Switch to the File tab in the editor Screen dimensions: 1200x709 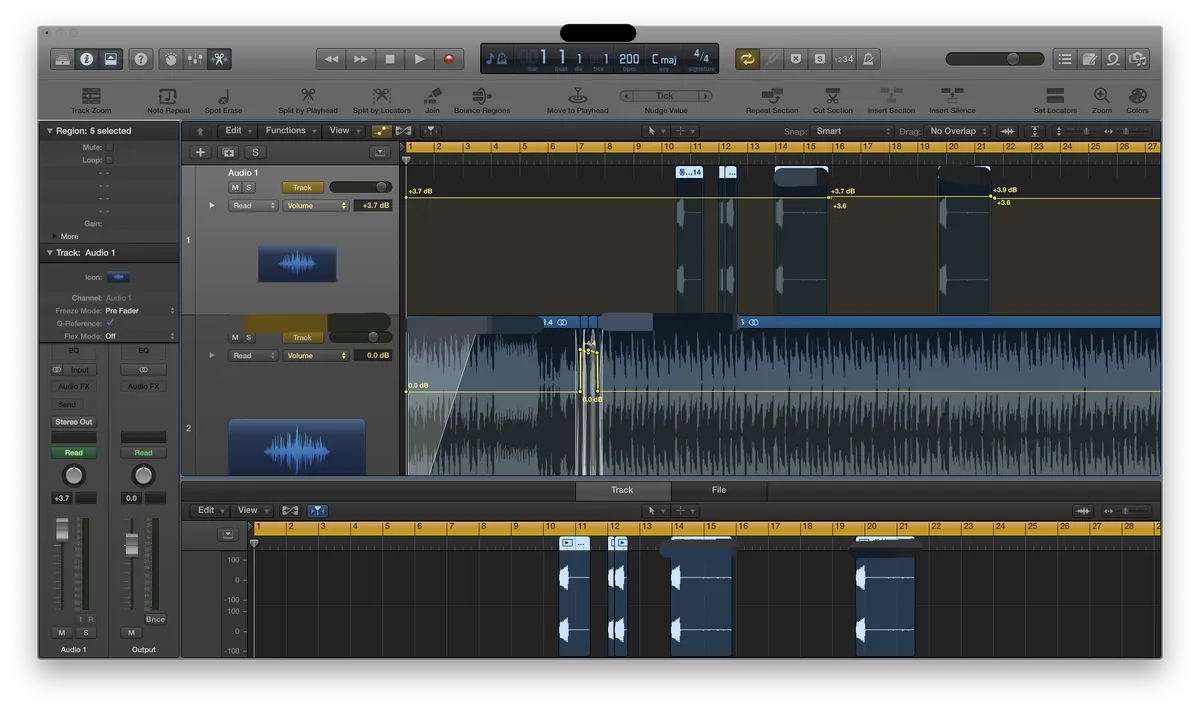[719, 490]
